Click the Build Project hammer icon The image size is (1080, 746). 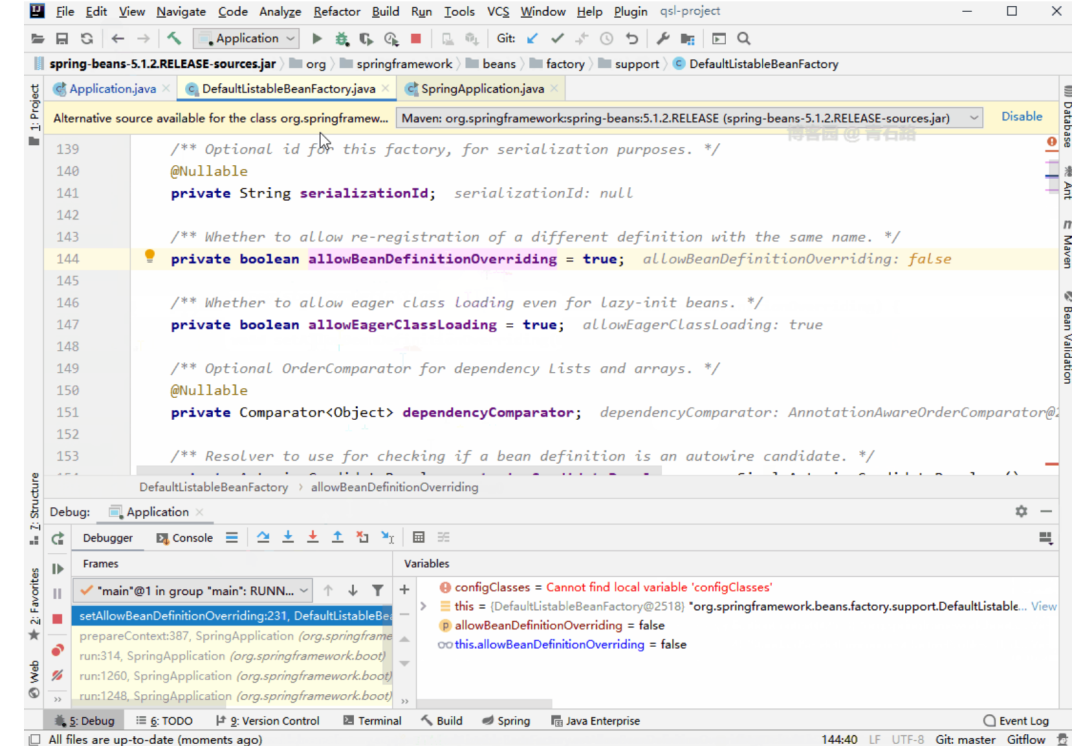(174, 39)
